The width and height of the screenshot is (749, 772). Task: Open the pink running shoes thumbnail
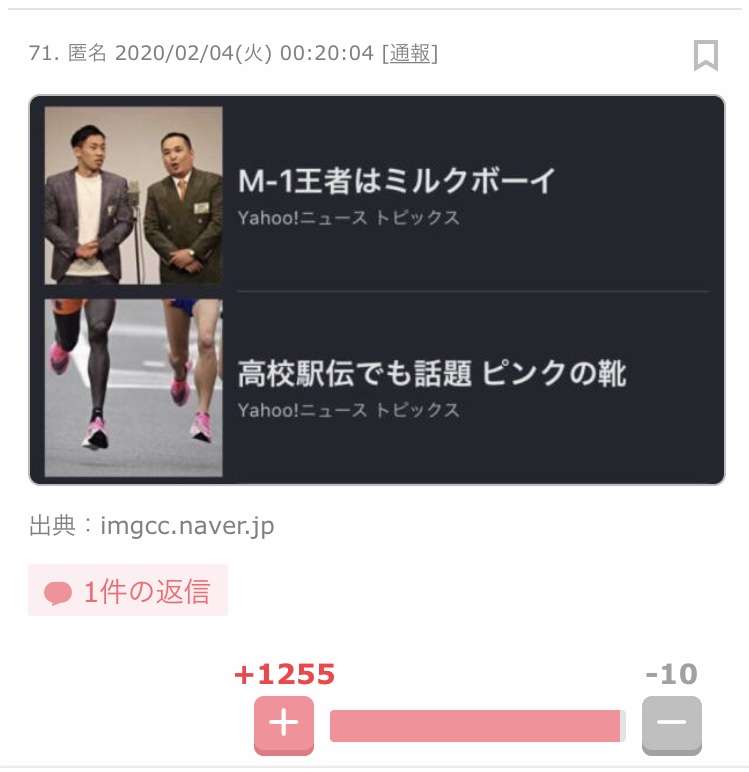[134, 387]
